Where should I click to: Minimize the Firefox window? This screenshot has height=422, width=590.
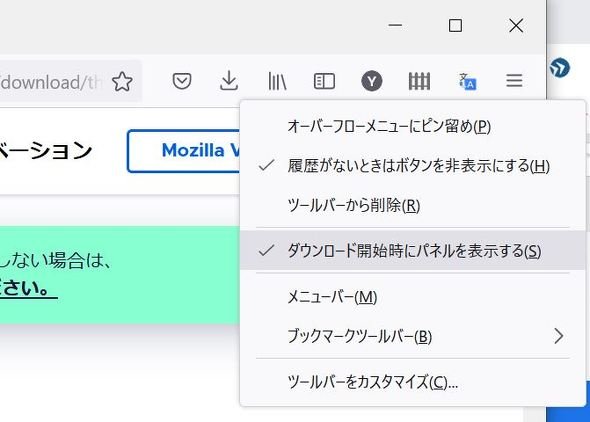pyautogui.click(x=395, y=26)
